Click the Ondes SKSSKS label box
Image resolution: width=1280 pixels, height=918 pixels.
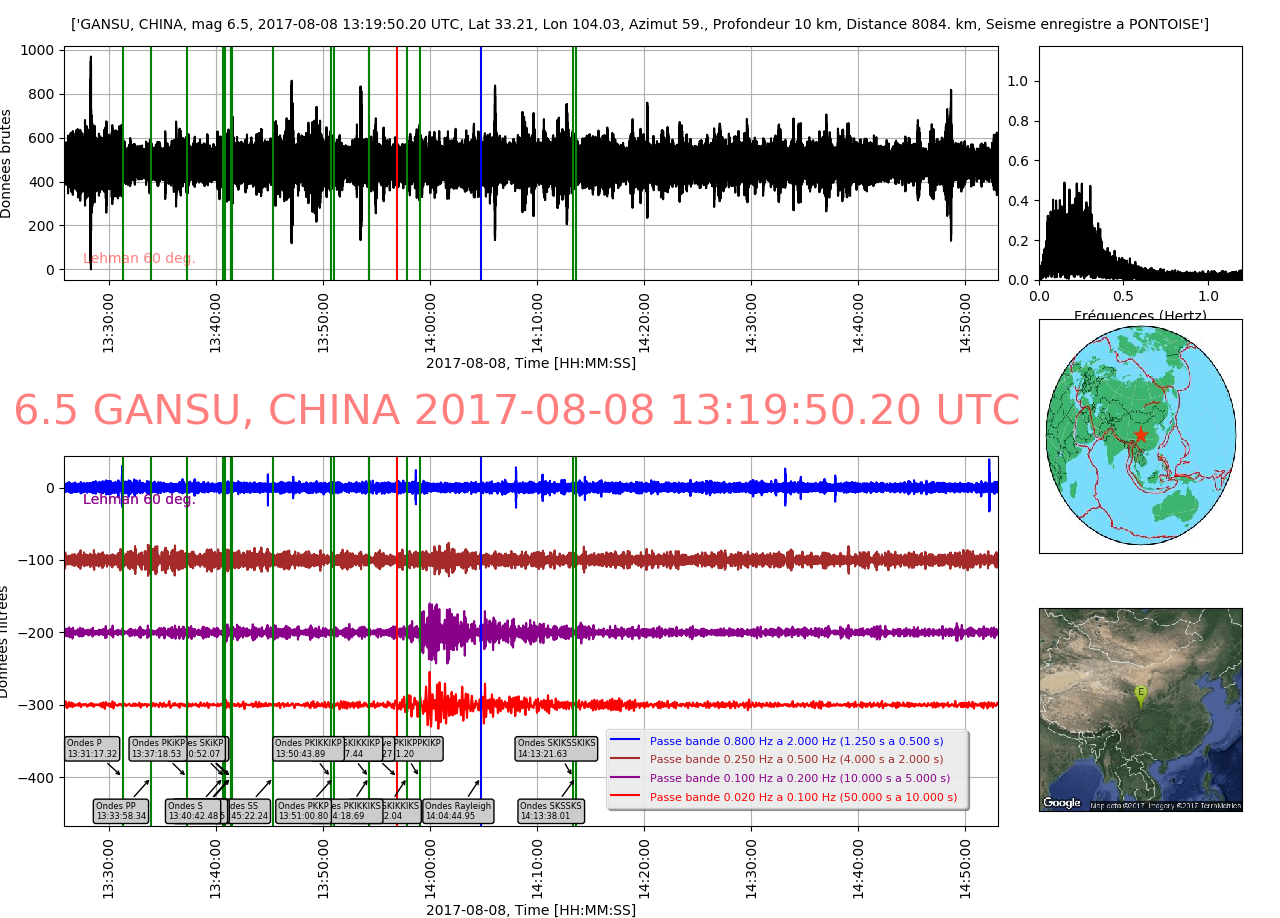[551, 811]
